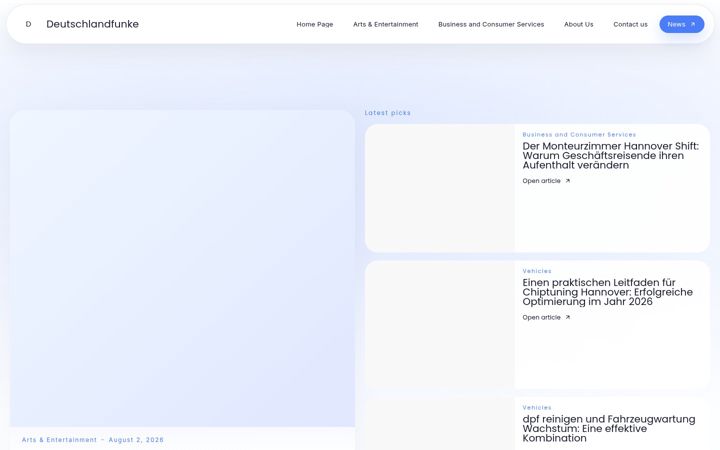Open article link for Monteurzimmer Hannover
Viewport: 720px width, 450px height.
click(x=541, y=181)
